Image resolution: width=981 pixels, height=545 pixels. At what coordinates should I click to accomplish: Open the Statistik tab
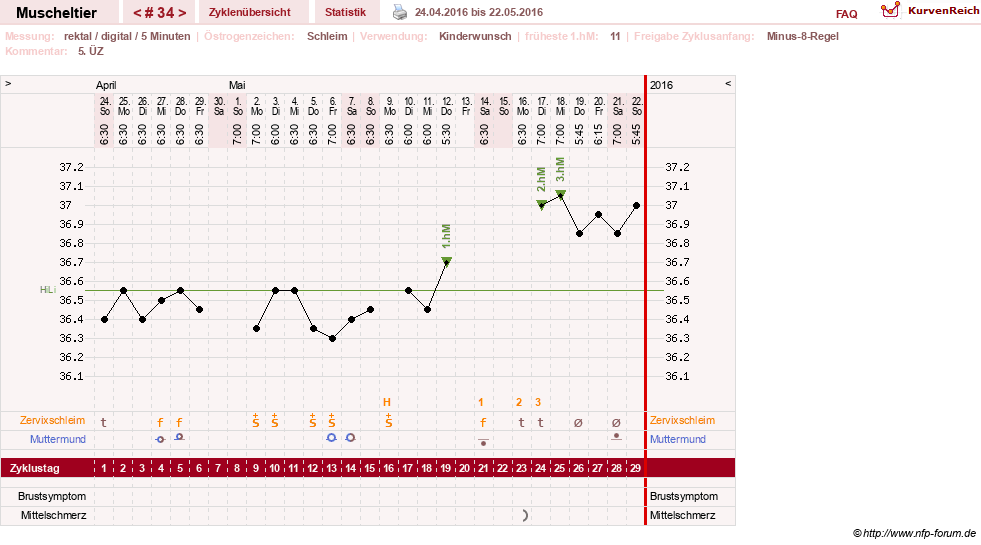pyautogui.click(x=345, y=12)
